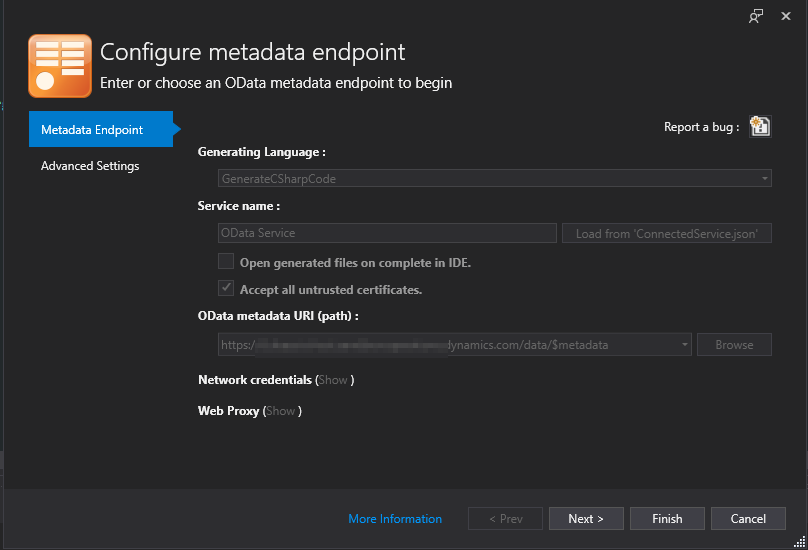The image size is (808, 550).
Task: Open the More Information link
Action: tap(395, 519)
